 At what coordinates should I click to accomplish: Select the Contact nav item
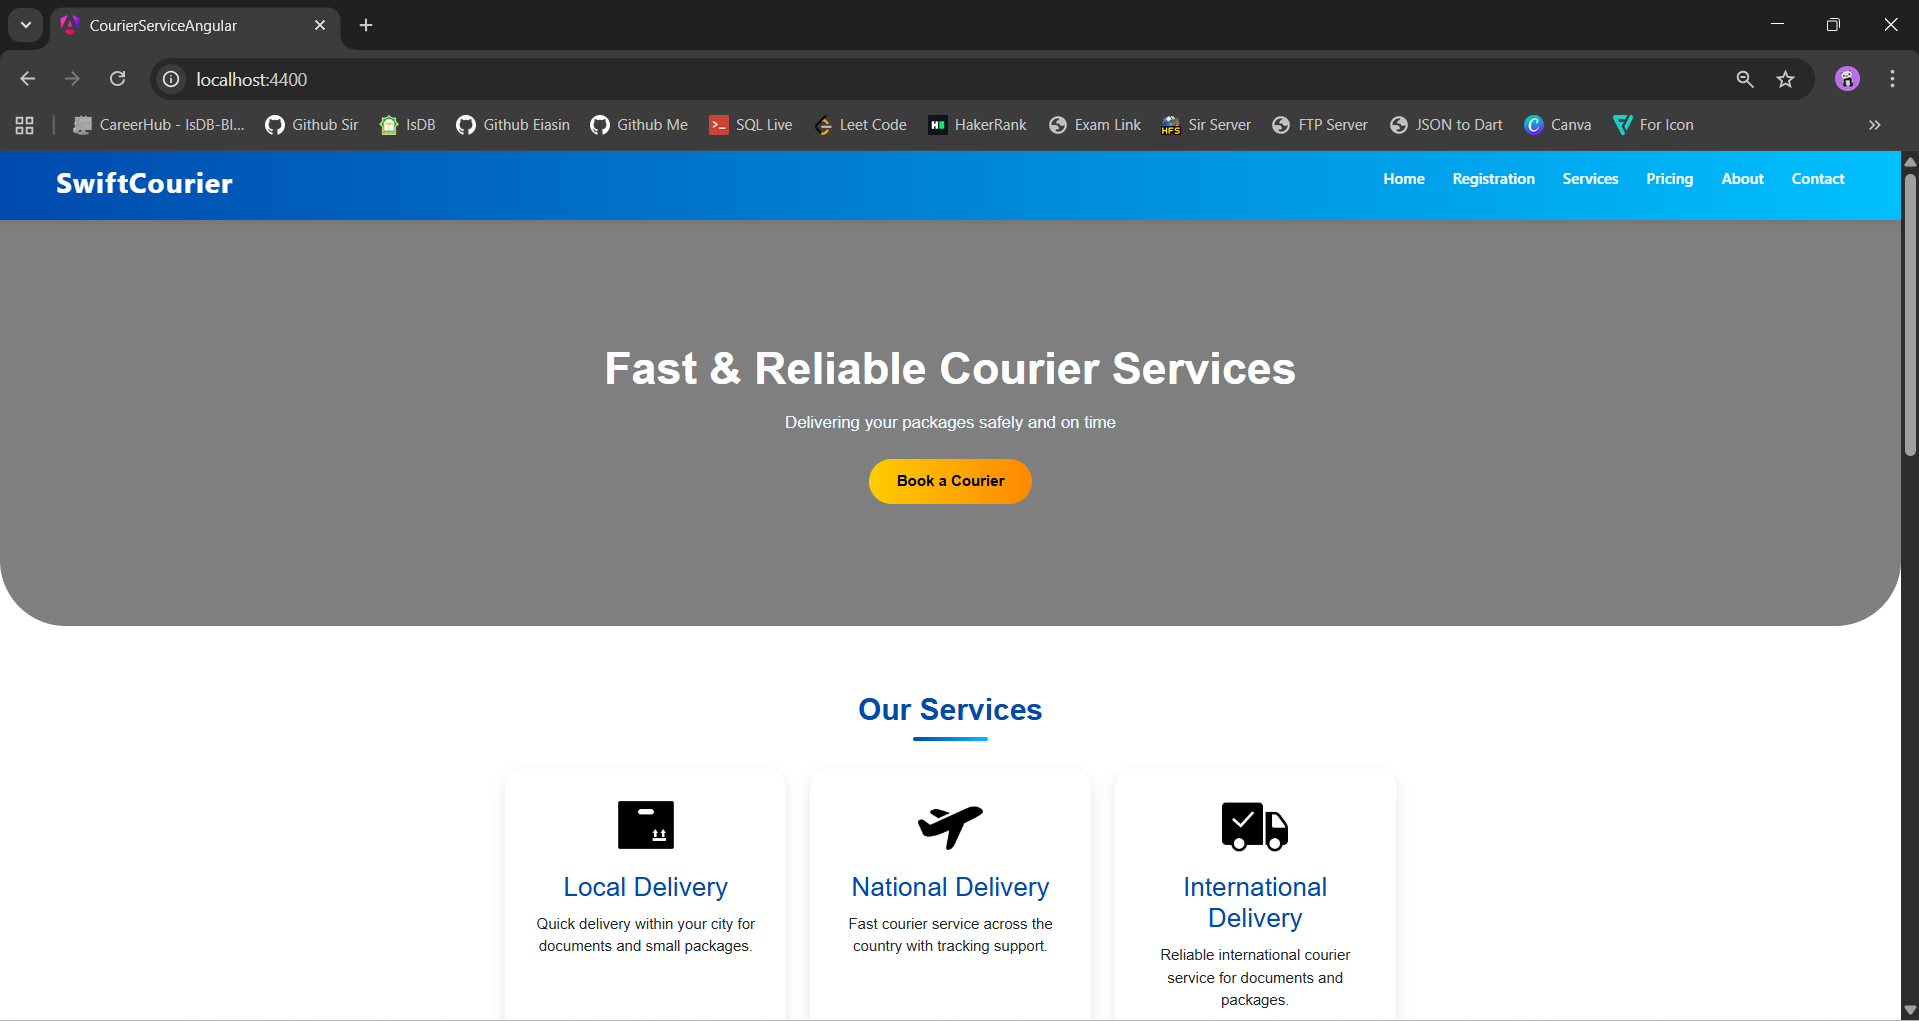pyautogui.click(x=1817, y=179)
